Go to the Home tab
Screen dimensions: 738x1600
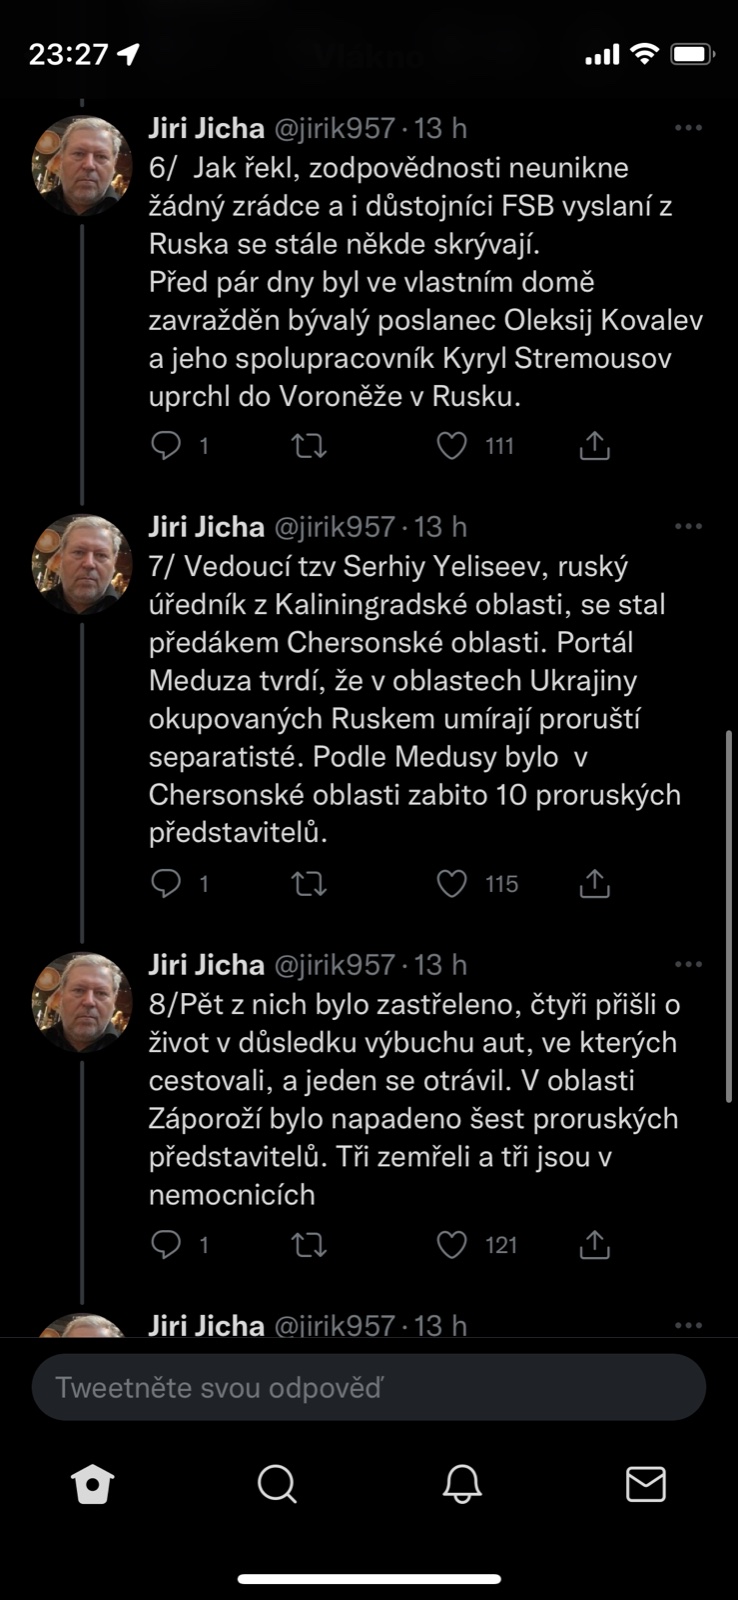coord(93,1485)
